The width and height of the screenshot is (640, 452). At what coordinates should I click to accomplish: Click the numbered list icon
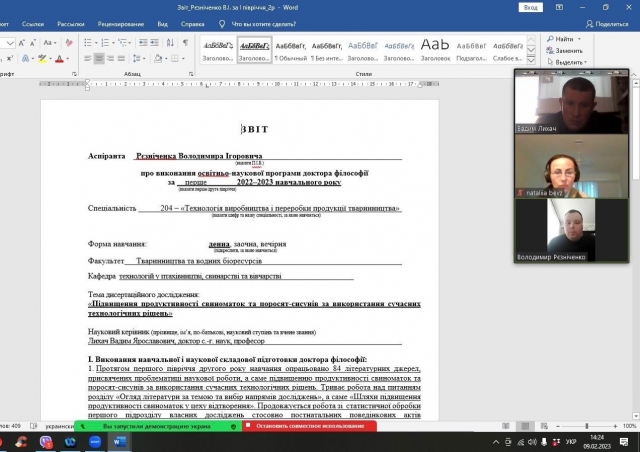point(106,42)
